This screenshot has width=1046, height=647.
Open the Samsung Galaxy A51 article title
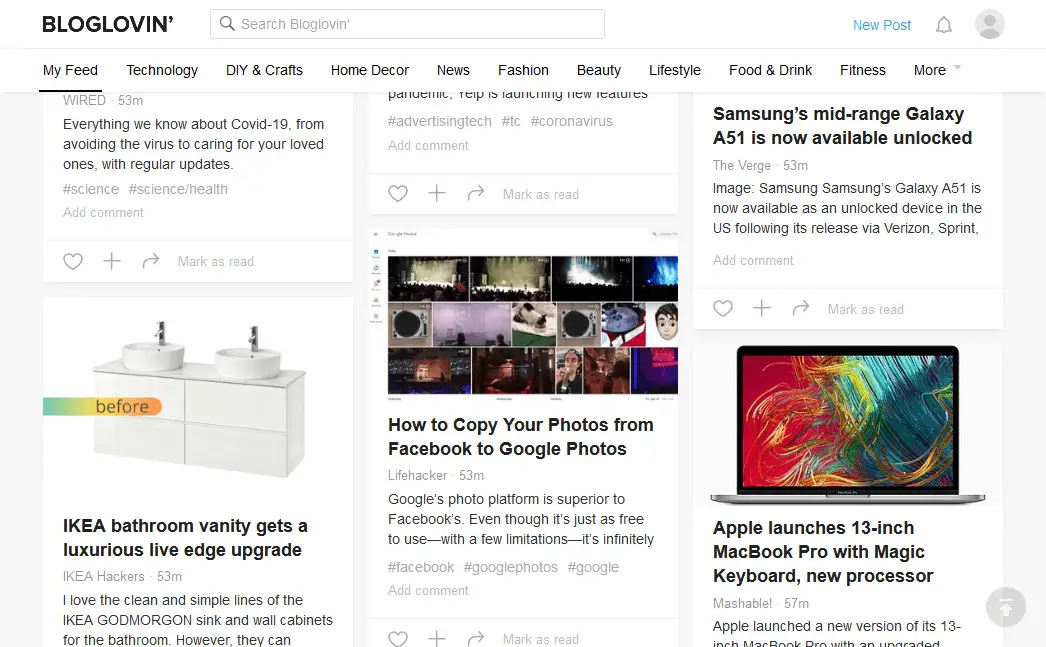coord(842,125)
